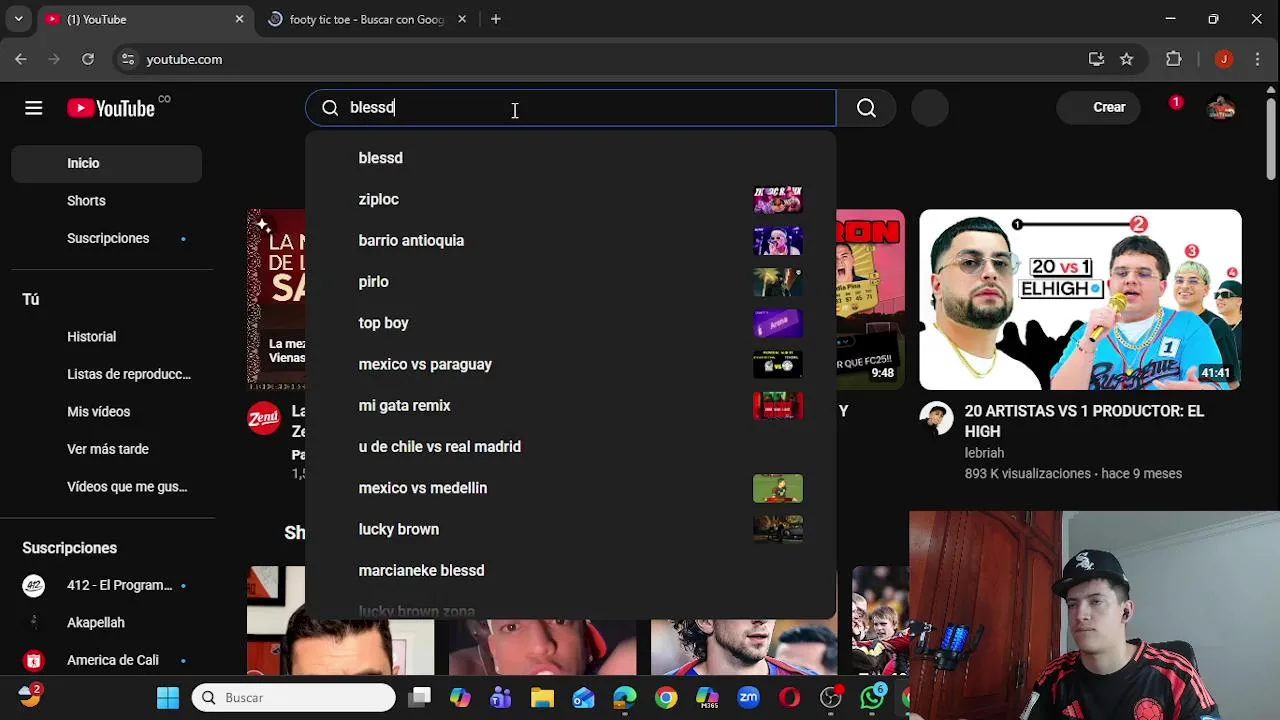Image resolution: width=1280 pixels, height=720 pixels.
Task: Open File Explorer from the taskbar
Action: click(542, 697)
